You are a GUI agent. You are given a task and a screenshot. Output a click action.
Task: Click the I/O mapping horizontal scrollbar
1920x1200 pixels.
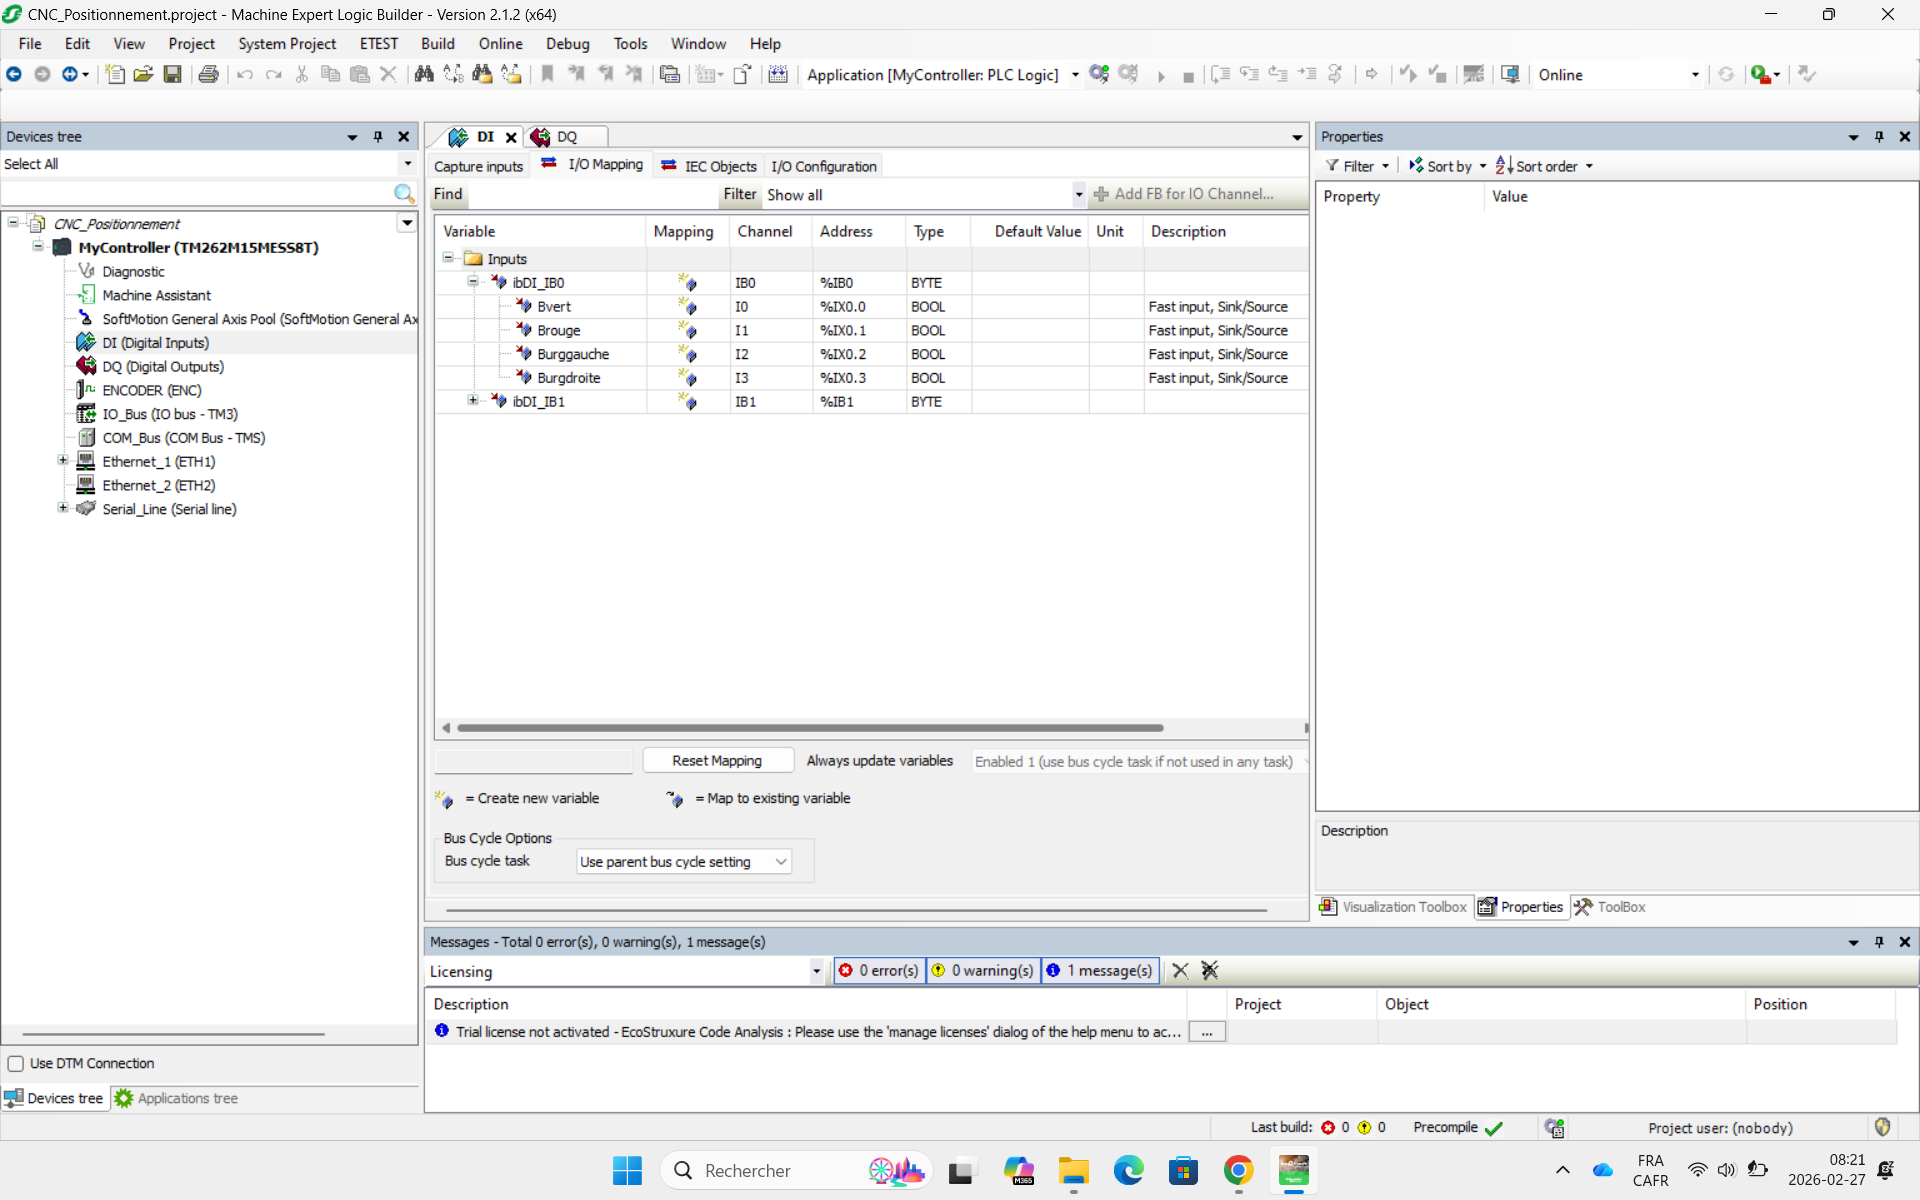click(x=810, y=728)
